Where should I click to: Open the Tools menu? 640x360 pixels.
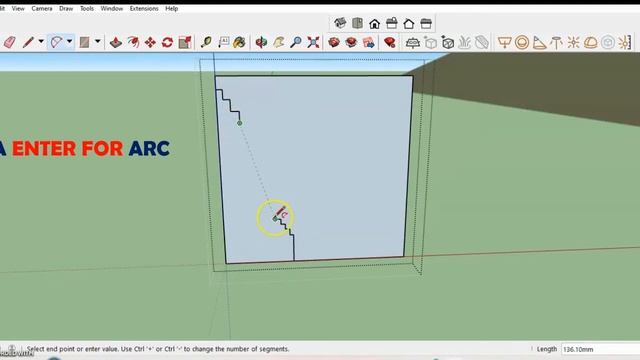coord(87,9)
